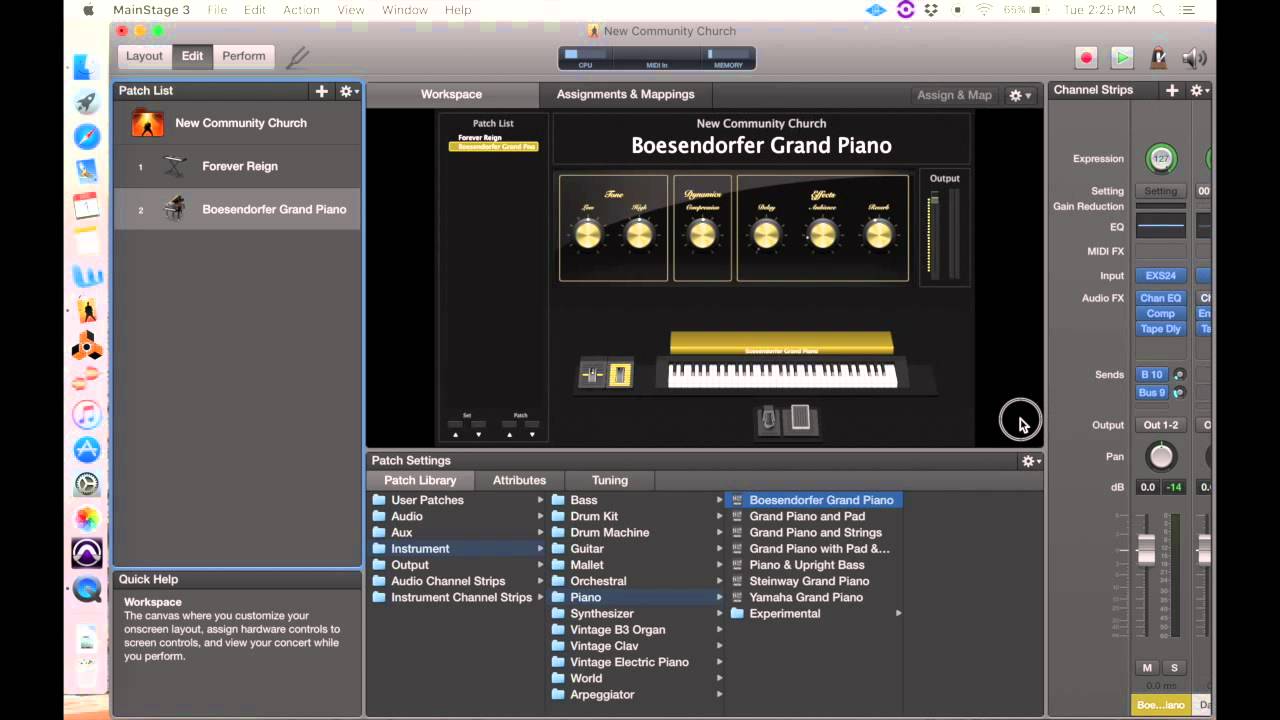
Task: Click the Wi-Fi icon in the menu bar
Action: tap(984, 10)
